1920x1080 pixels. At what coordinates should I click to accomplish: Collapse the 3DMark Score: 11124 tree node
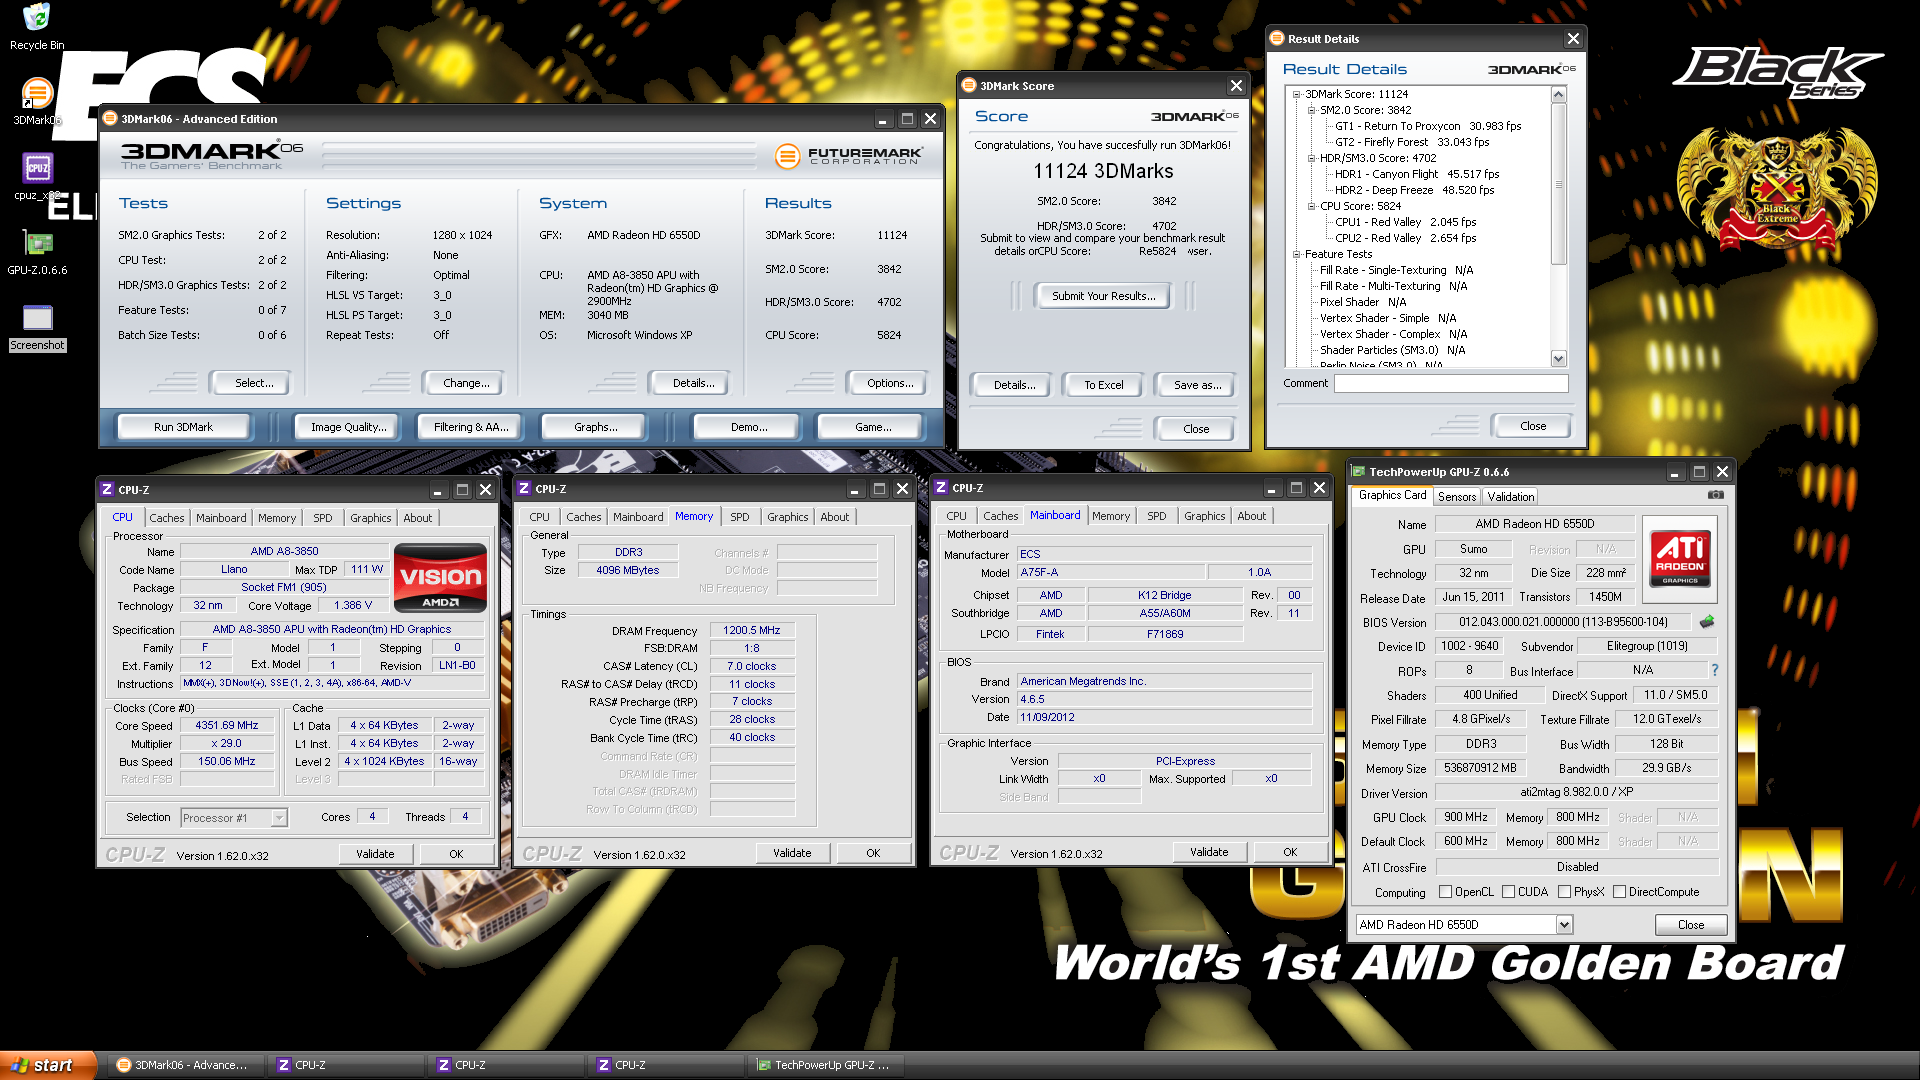tap(1296, 94)
